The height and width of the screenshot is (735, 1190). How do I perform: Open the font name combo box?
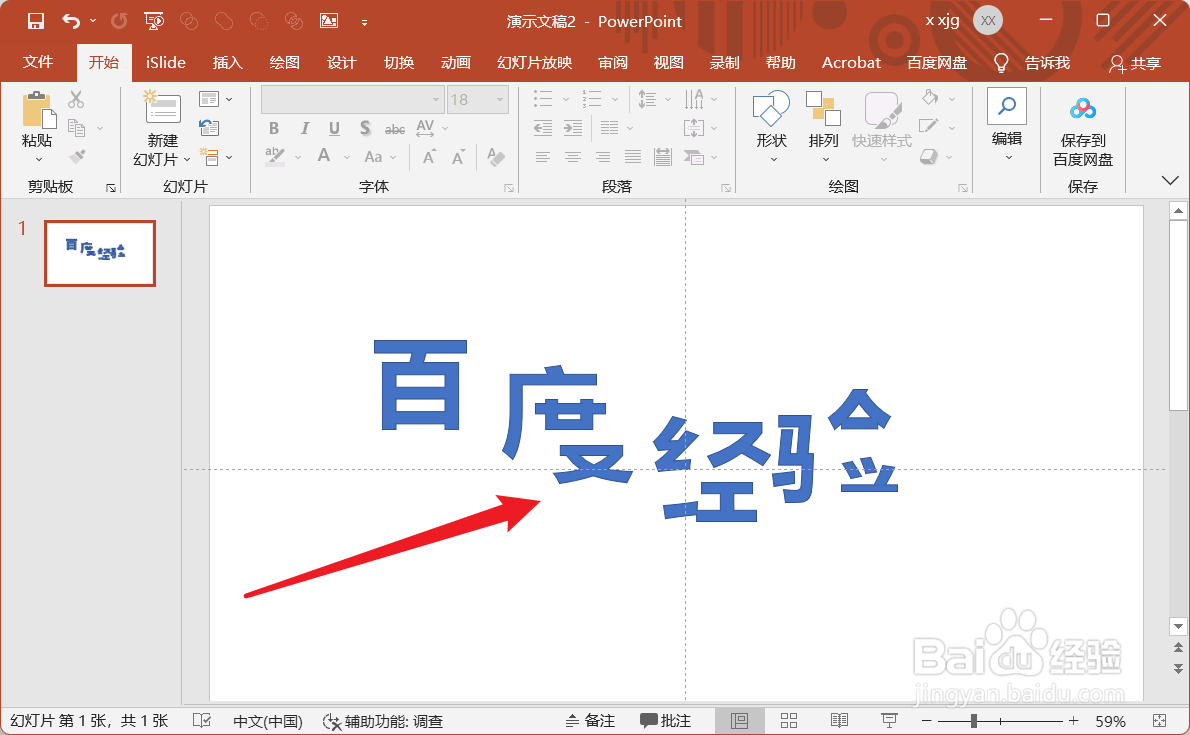tap(353, 99)
